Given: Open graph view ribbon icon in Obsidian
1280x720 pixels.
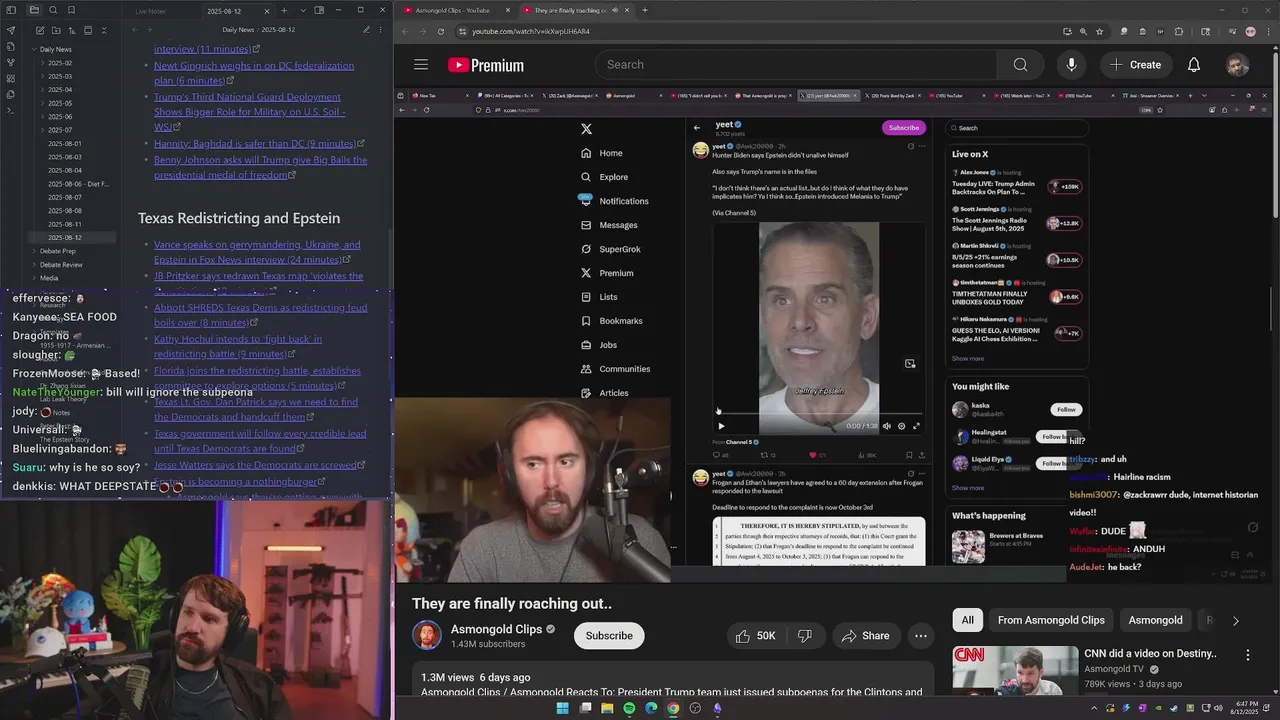Looking at the screenshot, I should (x=11, y=62).
